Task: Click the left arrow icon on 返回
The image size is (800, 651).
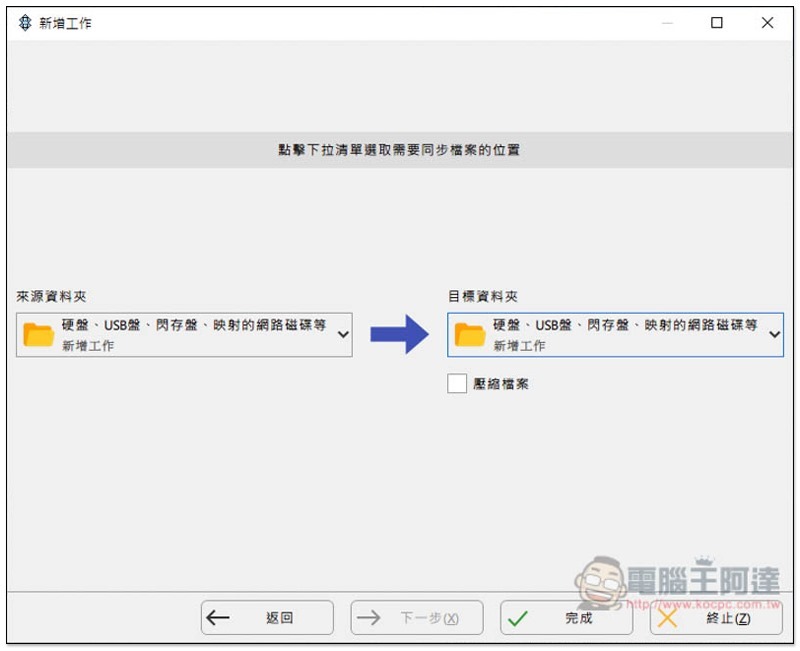Action: point(218,618)
